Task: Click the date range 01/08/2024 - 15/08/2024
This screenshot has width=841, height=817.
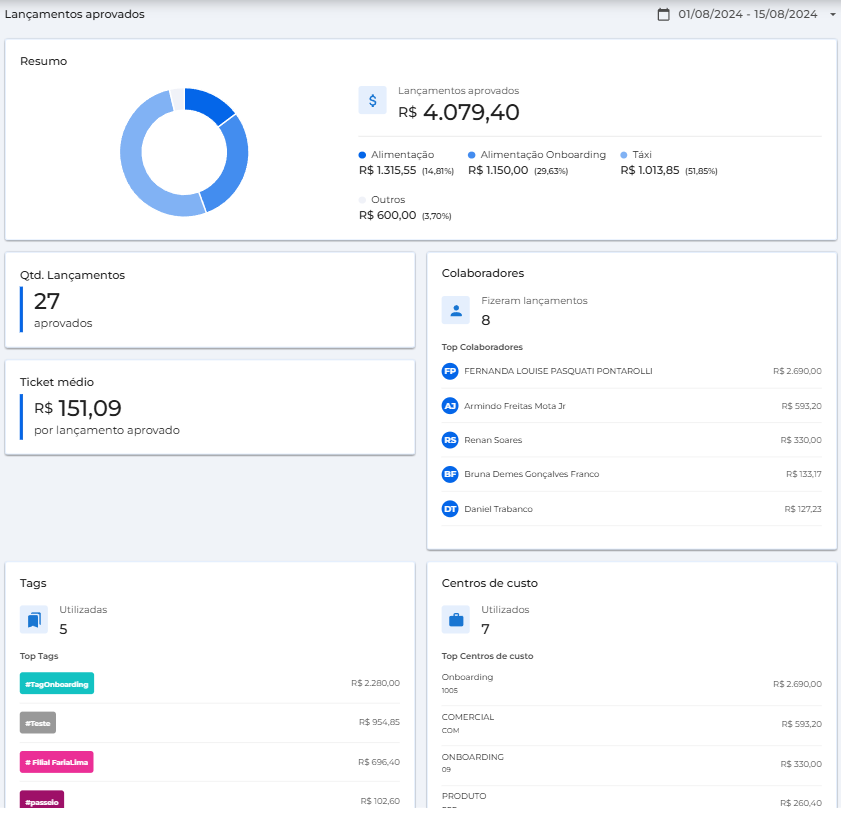Action: [748, 14]
